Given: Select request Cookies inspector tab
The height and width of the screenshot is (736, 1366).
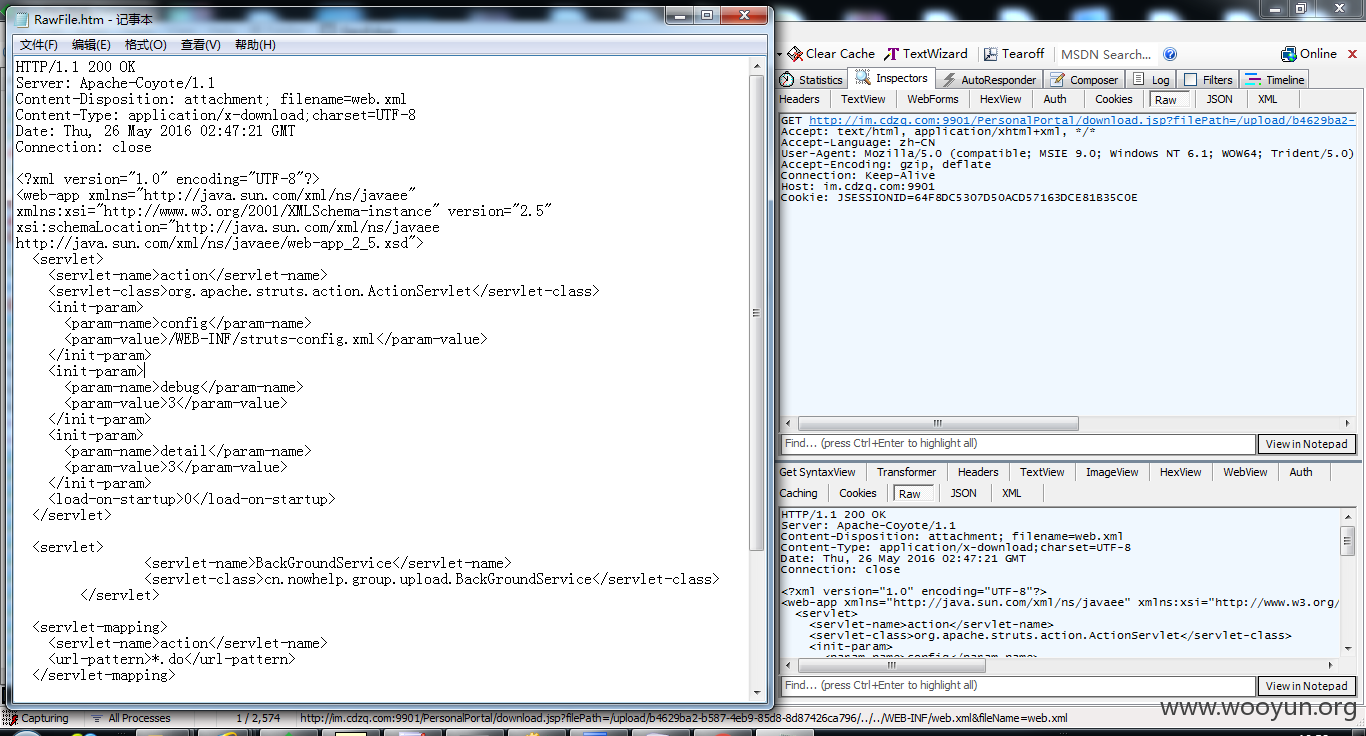Looking at the screenshot, I should click(x=1113, y=99).
